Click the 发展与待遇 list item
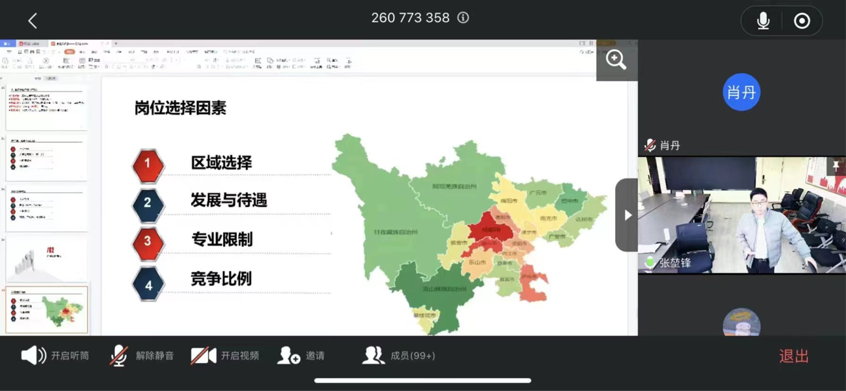Viewport: 846px width, 391px height. click(x=229, y=201)
